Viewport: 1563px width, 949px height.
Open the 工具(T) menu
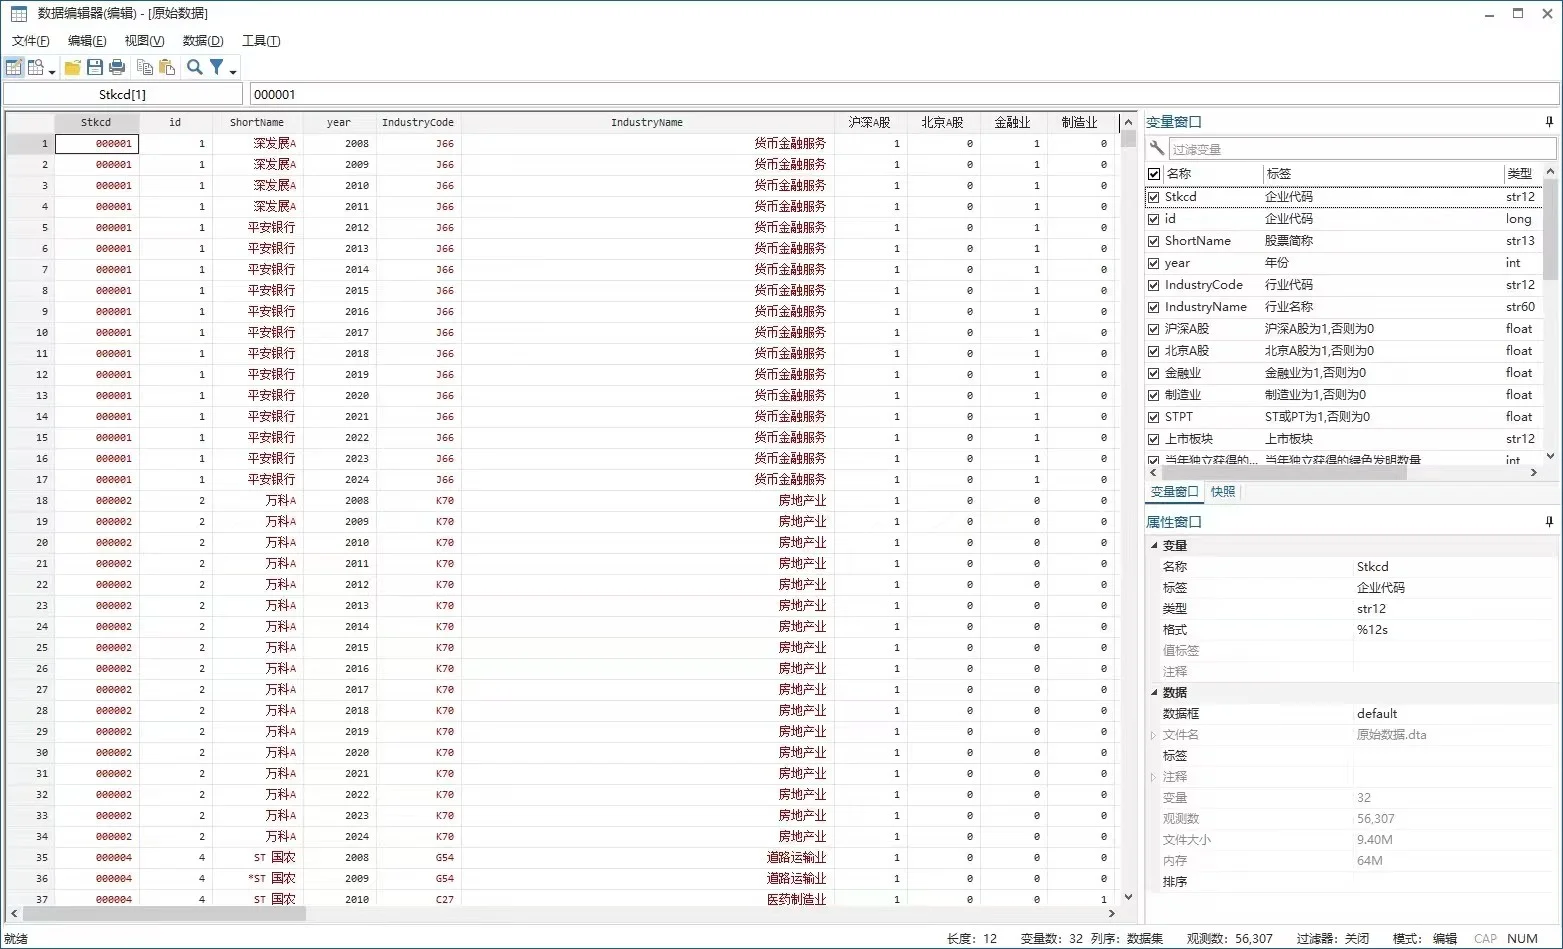click(x=261, y=41)
